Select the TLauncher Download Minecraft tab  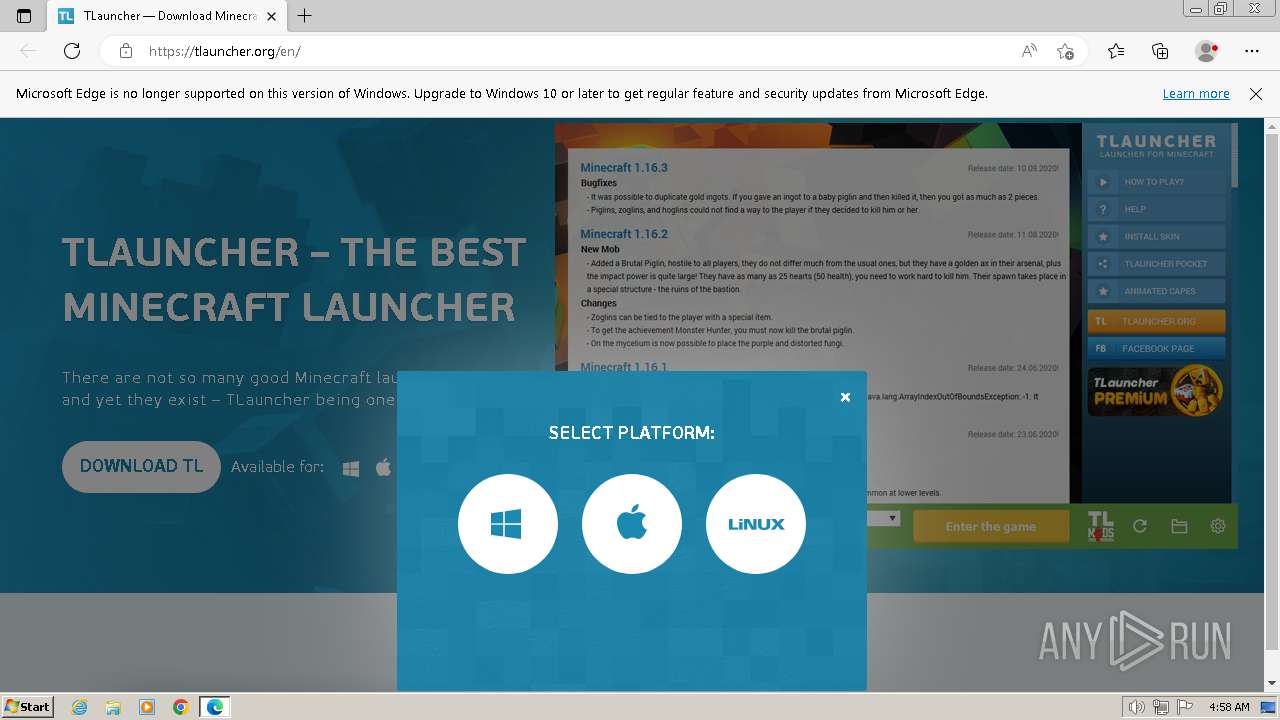(167, 16)
